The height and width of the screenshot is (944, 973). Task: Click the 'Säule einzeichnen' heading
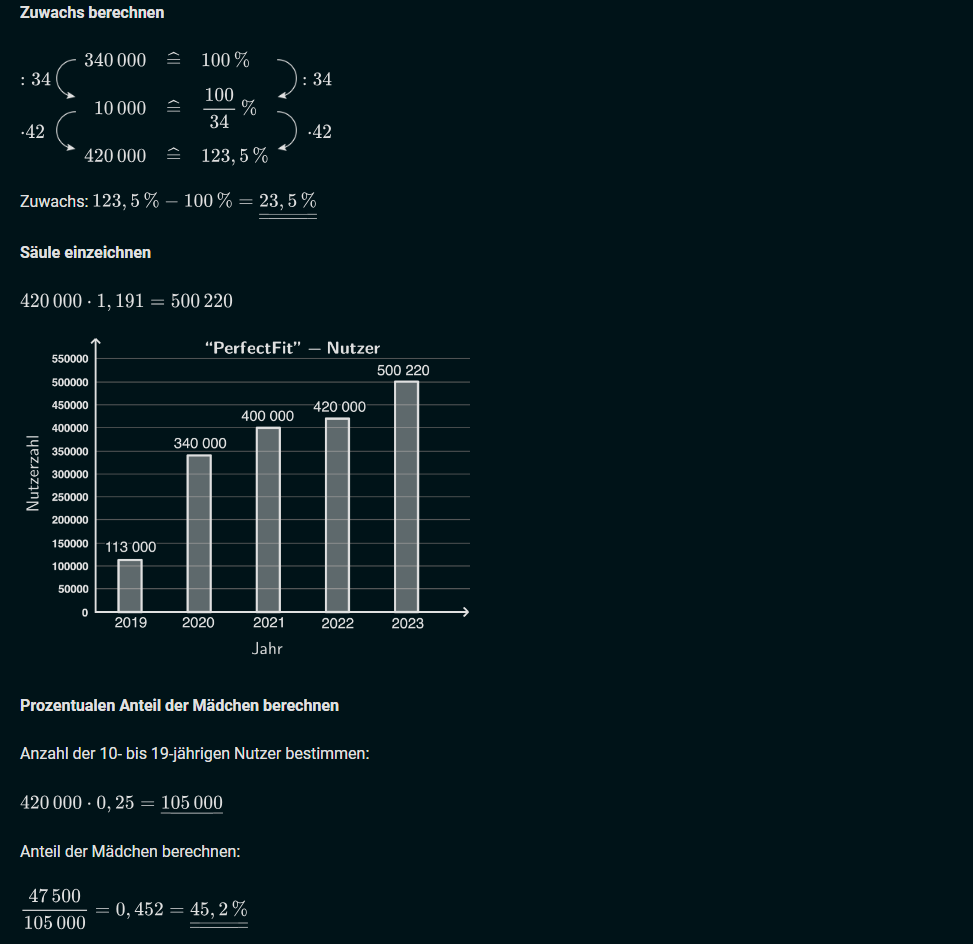[85, 253]
